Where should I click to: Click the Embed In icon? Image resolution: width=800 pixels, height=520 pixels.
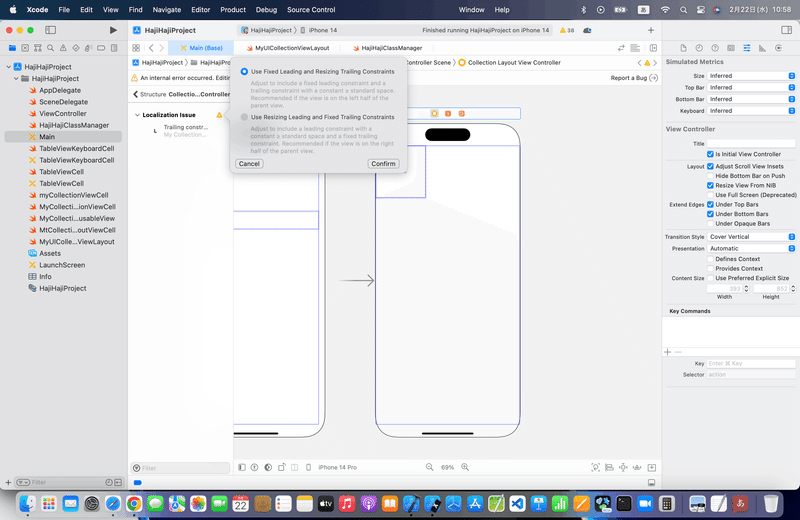pyautogui.click(x=652, y=467)
